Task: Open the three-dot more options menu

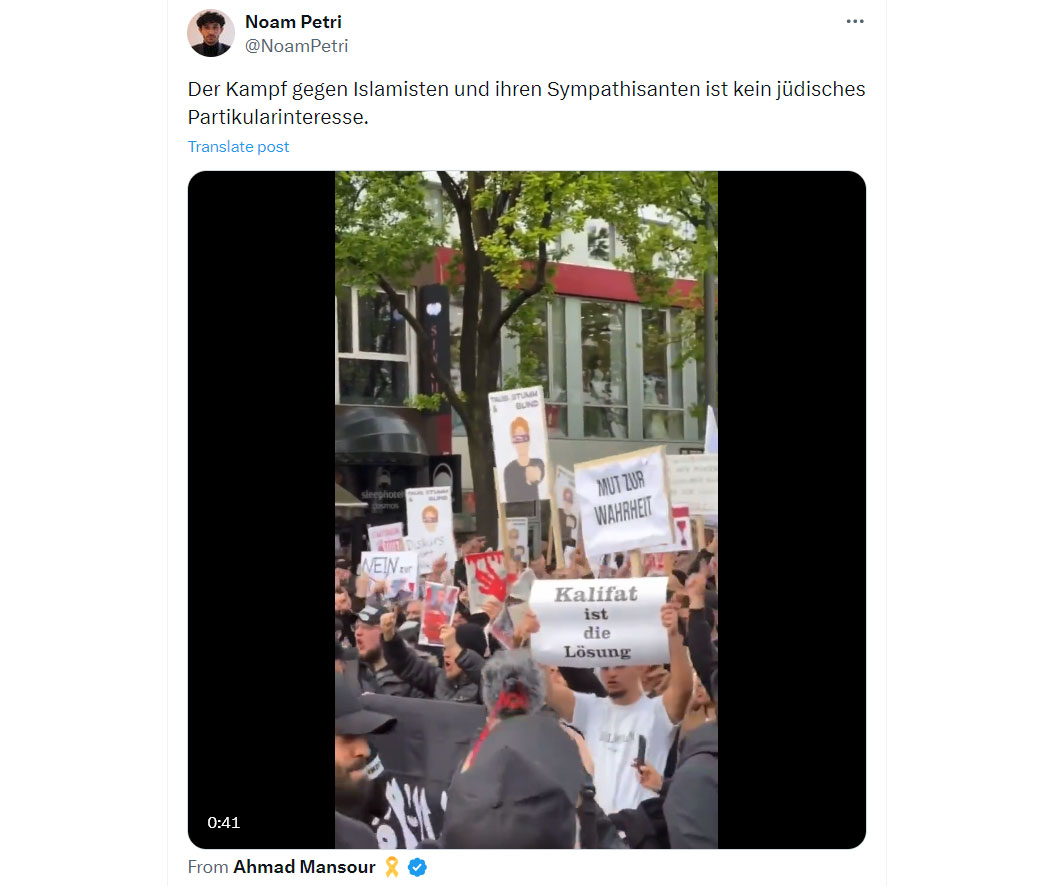Action: click(x=854, y=21)
